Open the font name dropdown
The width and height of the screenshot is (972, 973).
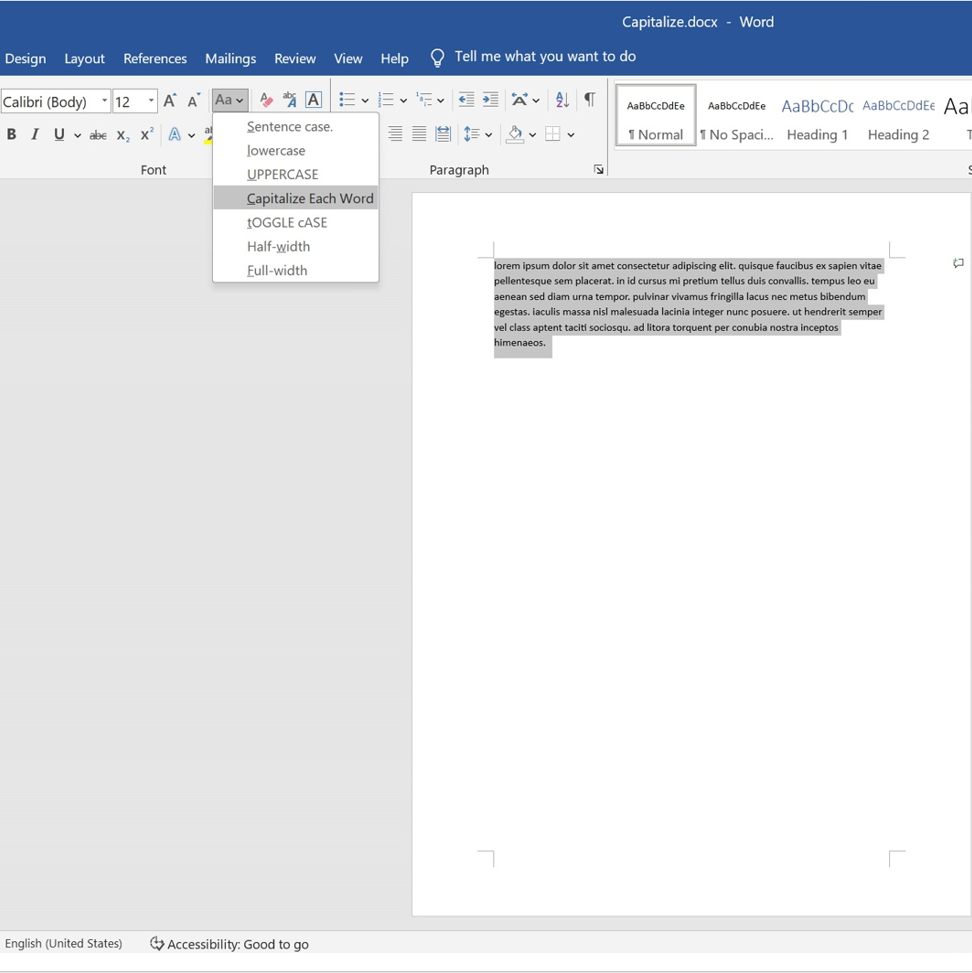[104, 101]
